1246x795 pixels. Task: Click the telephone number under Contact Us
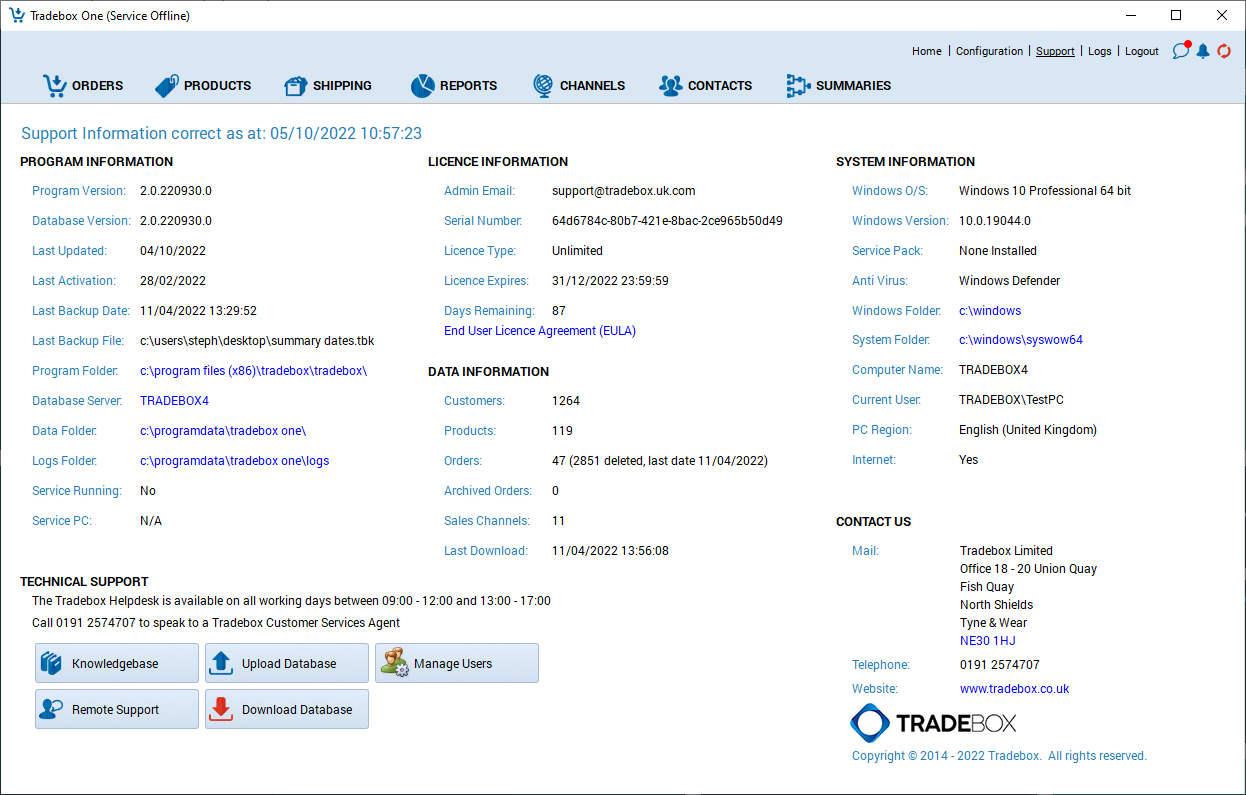click(999, 665)
